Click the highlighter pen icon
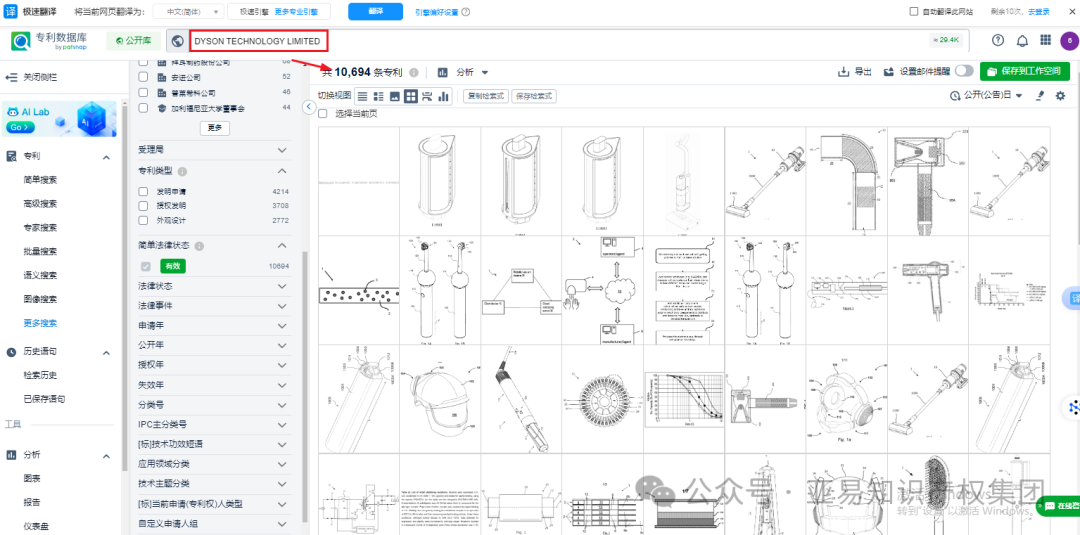This screenshot has width=1080, height=535. point(1040,96)
